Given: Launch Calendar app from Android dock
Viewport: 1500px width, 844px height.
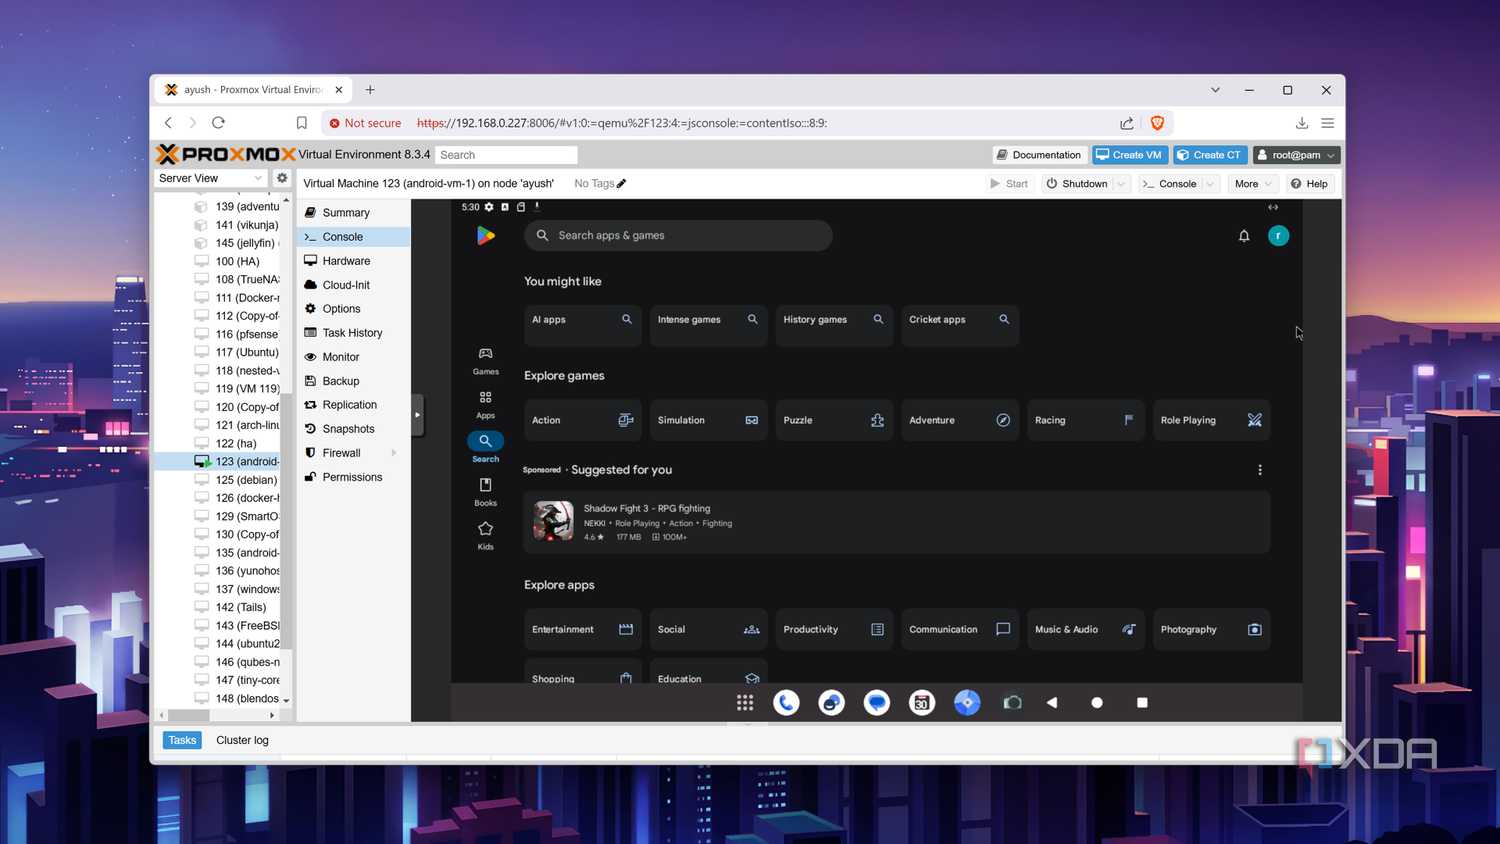Looking at the screenshot, I should pos(922,703).
